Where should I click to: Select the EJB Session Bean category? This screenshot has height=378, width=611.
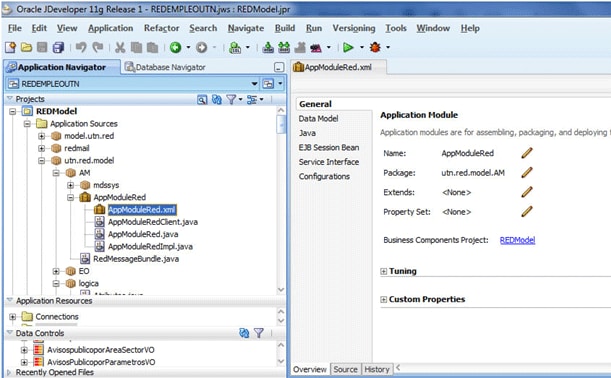(328, 147)
